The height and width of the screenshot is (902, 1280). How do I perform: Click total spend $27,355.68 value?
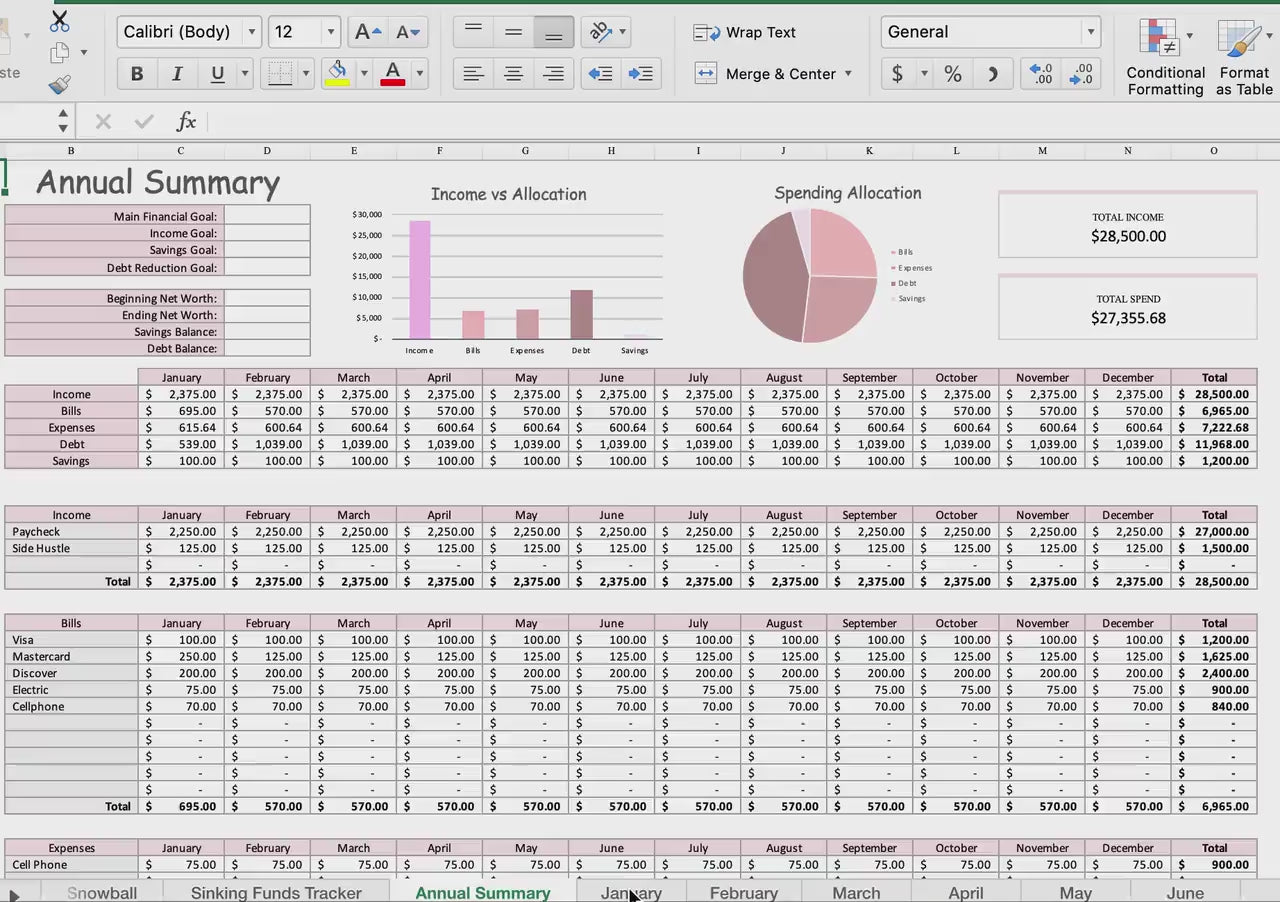coord(1128,319)
